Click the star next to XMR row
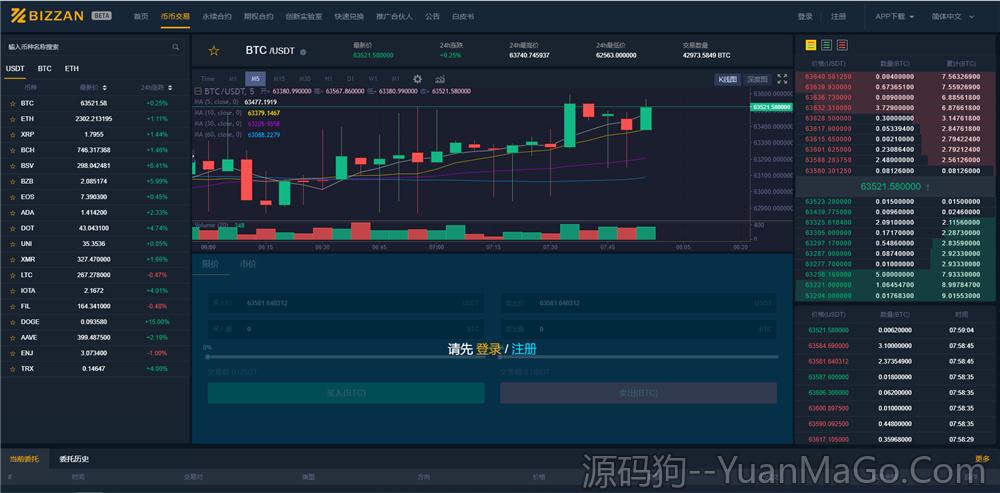The height and width of the screenshot is (493, 1000). tap(12, 260)
